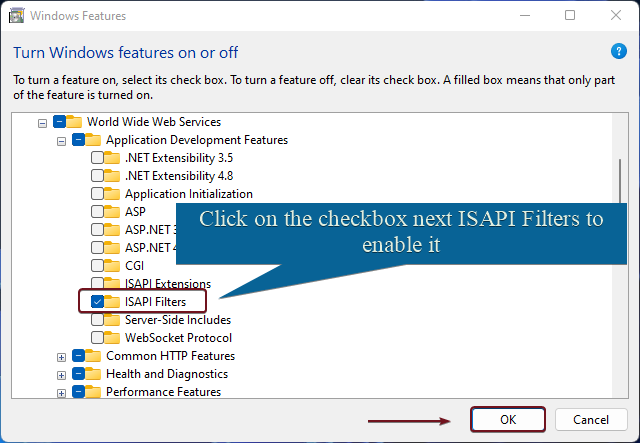Click the Cancel button
Viewport: 640px width, 443px height.
[x=591, y=419]
